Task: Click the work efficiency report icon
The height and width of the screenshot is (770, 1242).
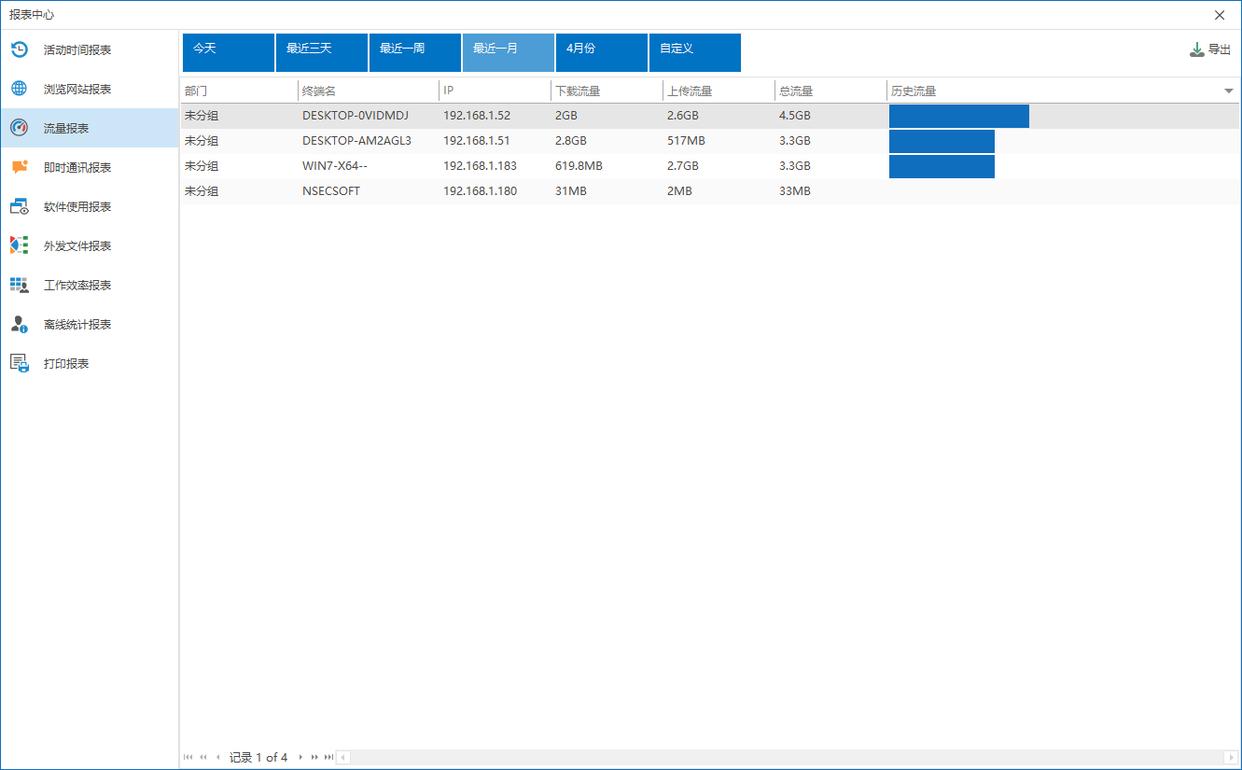Action: [x=19, y=285]
